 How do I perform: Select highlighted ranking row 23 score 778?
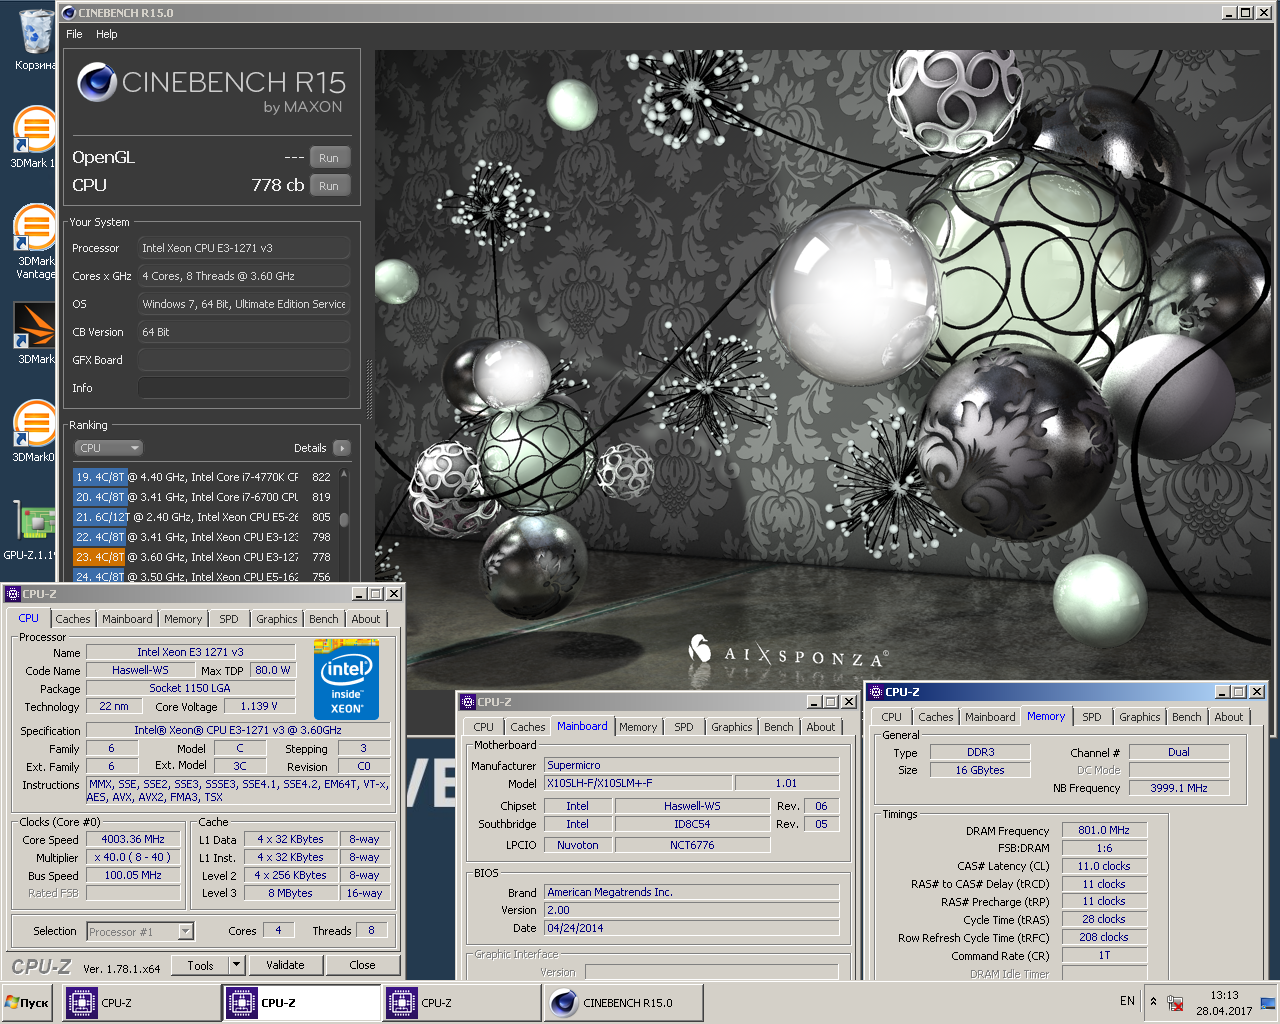(203, 557)
